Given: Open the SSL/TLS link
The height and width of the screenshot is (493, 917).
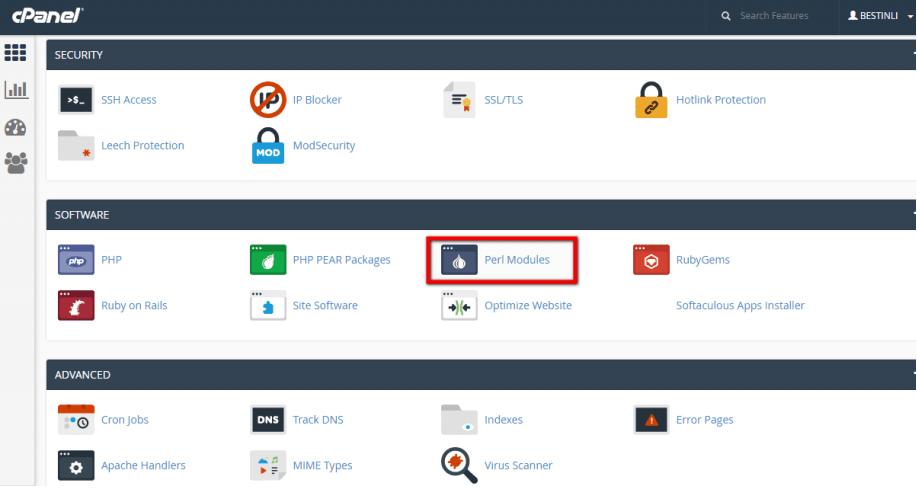Looking at the screenshot, I should click(504, 100).
